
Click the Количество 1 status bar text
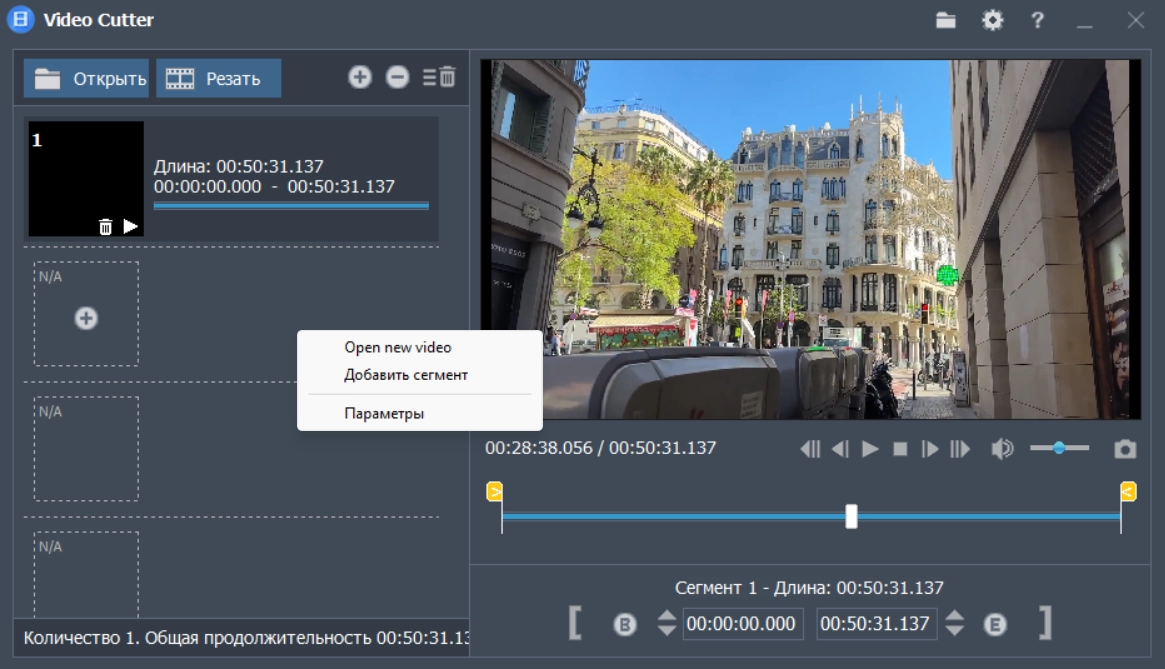coord(245,638)
